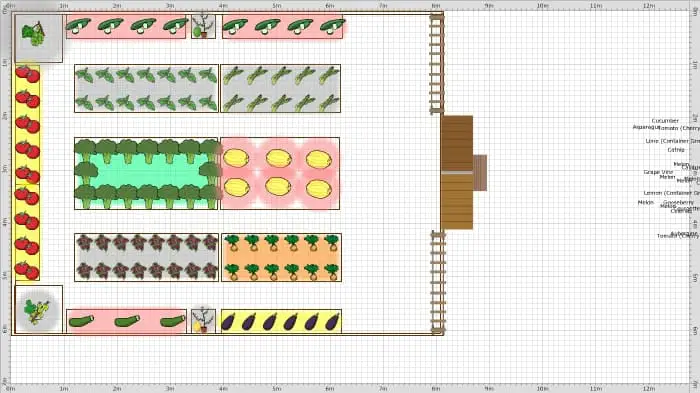Select top-left leafy green in the grey herb bed
This screenshot has width=700, height=393.
click(x=84, y=75)
